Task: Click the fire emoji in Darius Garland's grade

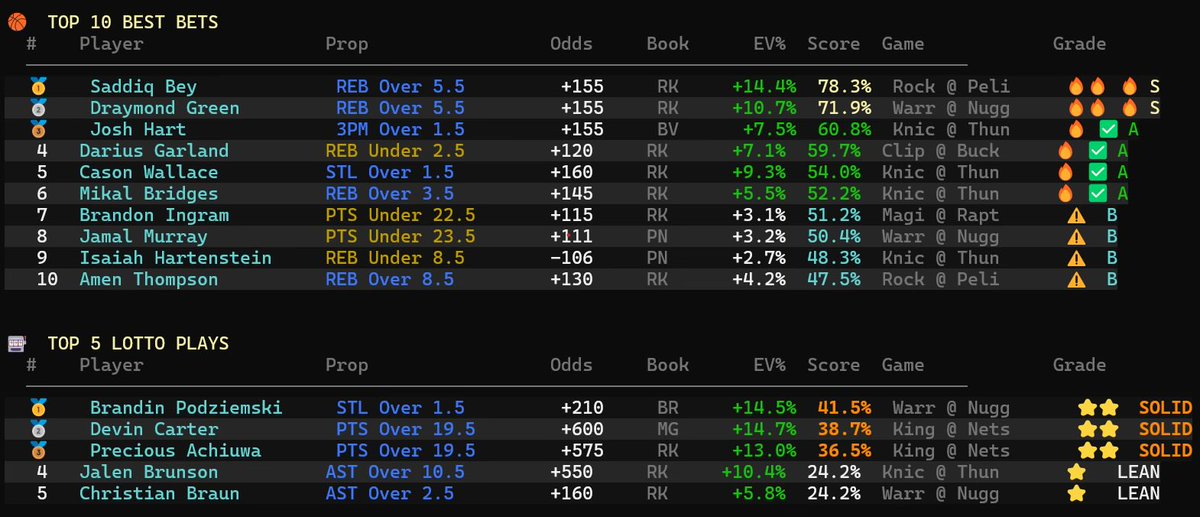Action: point(1066,151)
